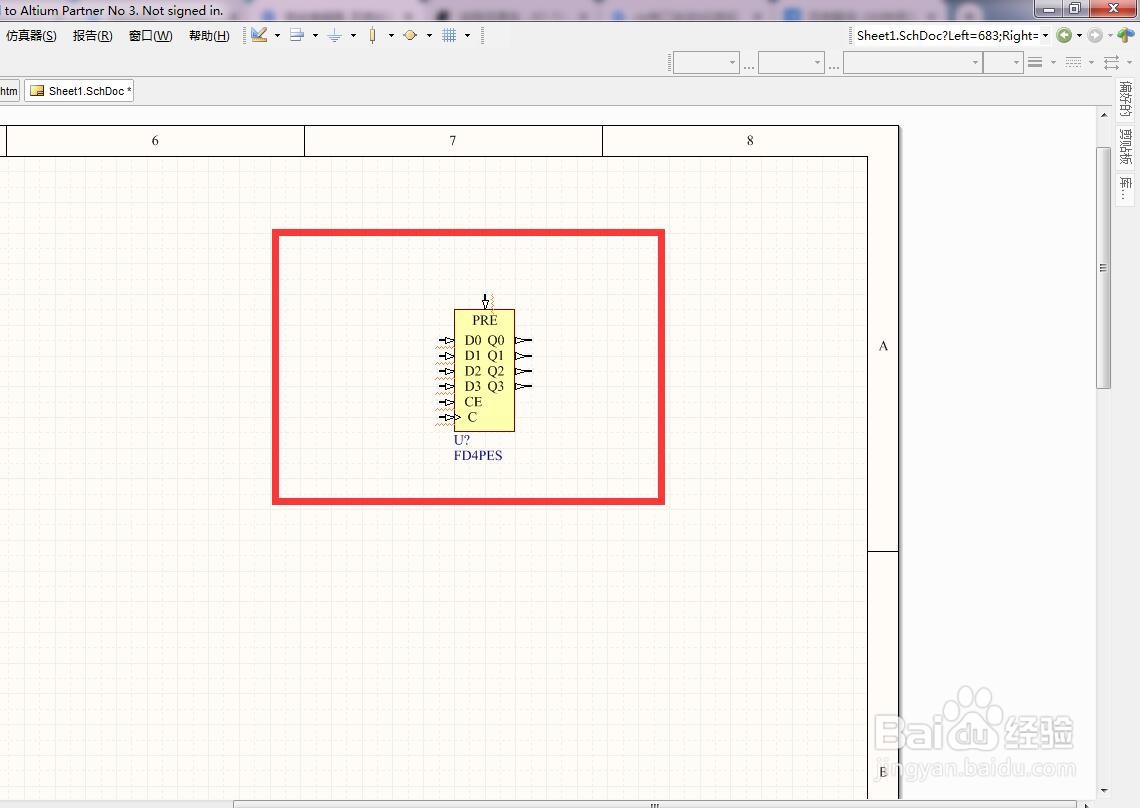Click the FD4PES component name label
The height and width of the screenshot is (808, 1140).
tap(478, 455)
